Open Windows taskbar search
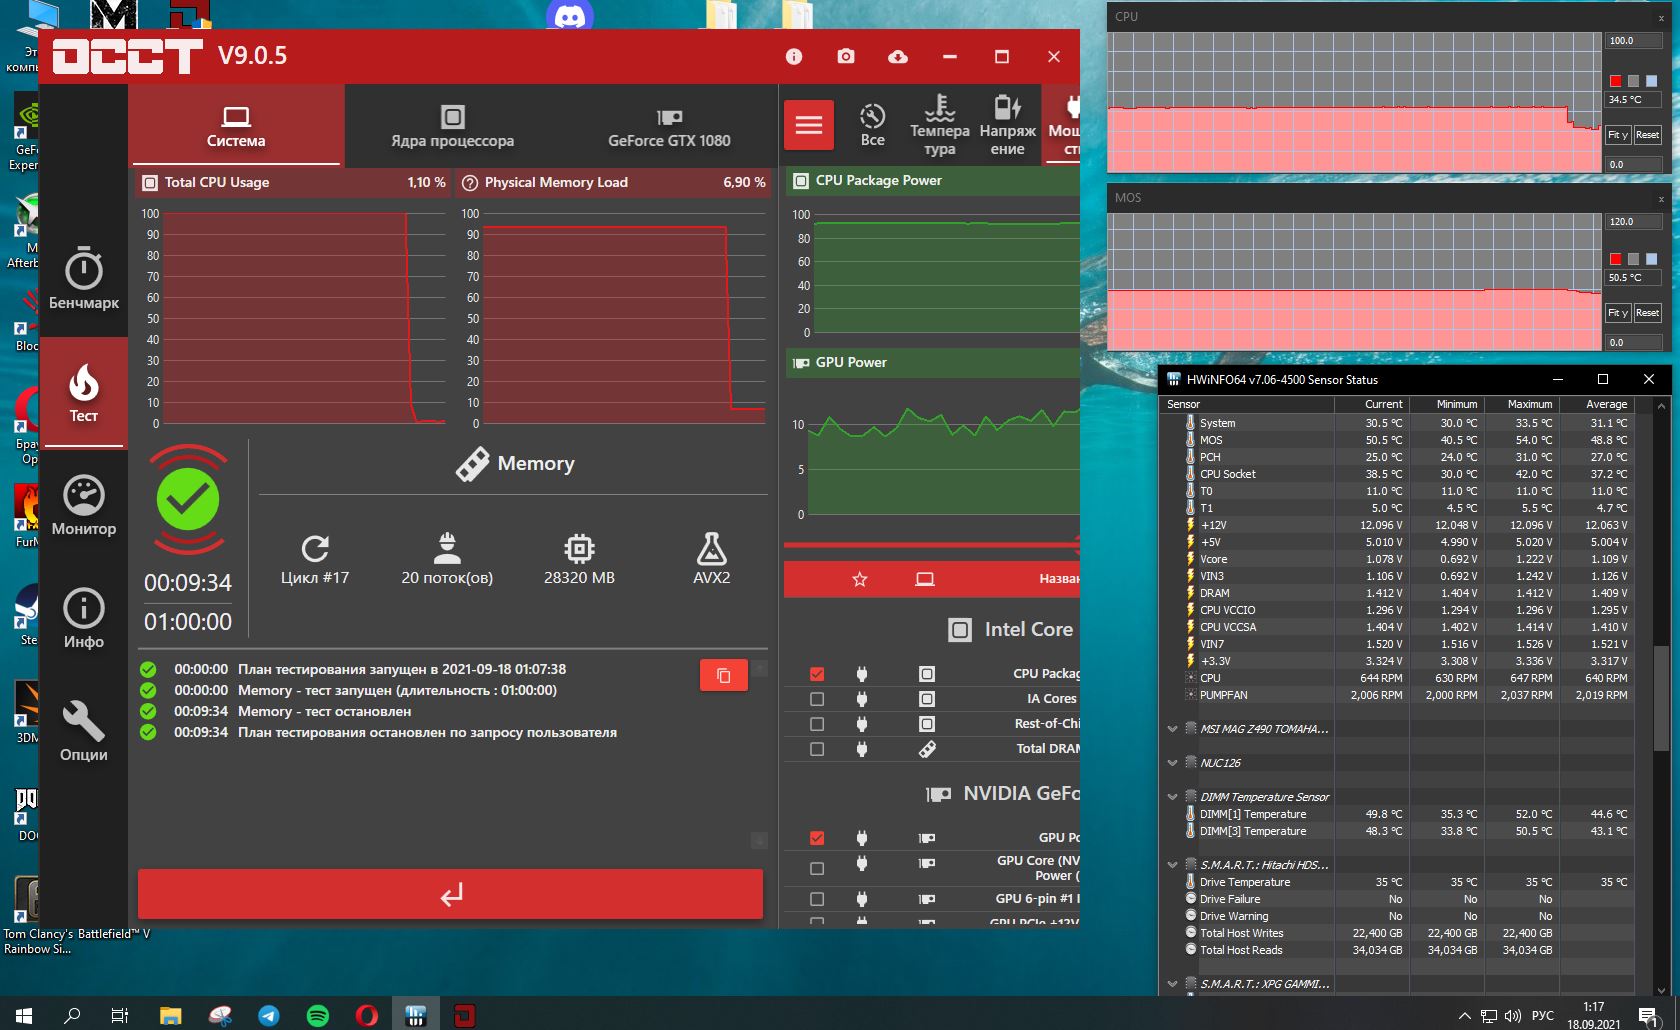1680x1030 pixels. tap(72, 1016)
